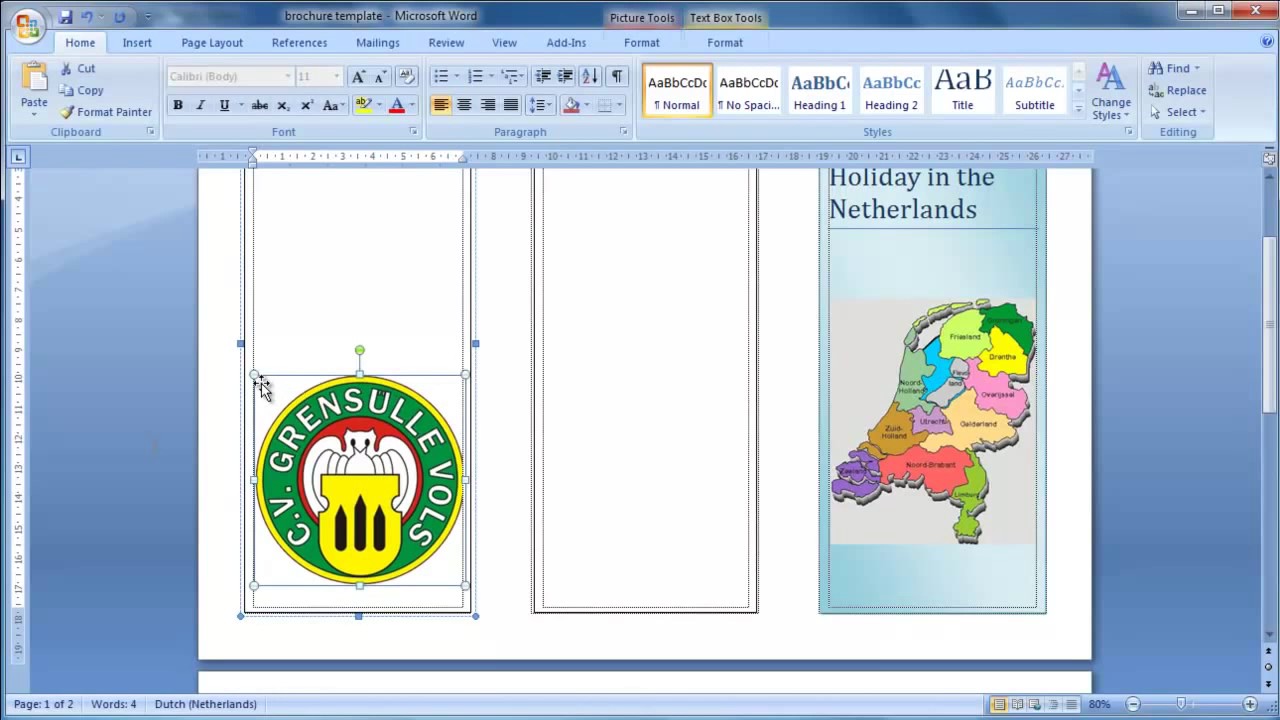Viewport: 1280px width, 720px height.
Task: Apply subscript formatting
Action: (283, 105)
